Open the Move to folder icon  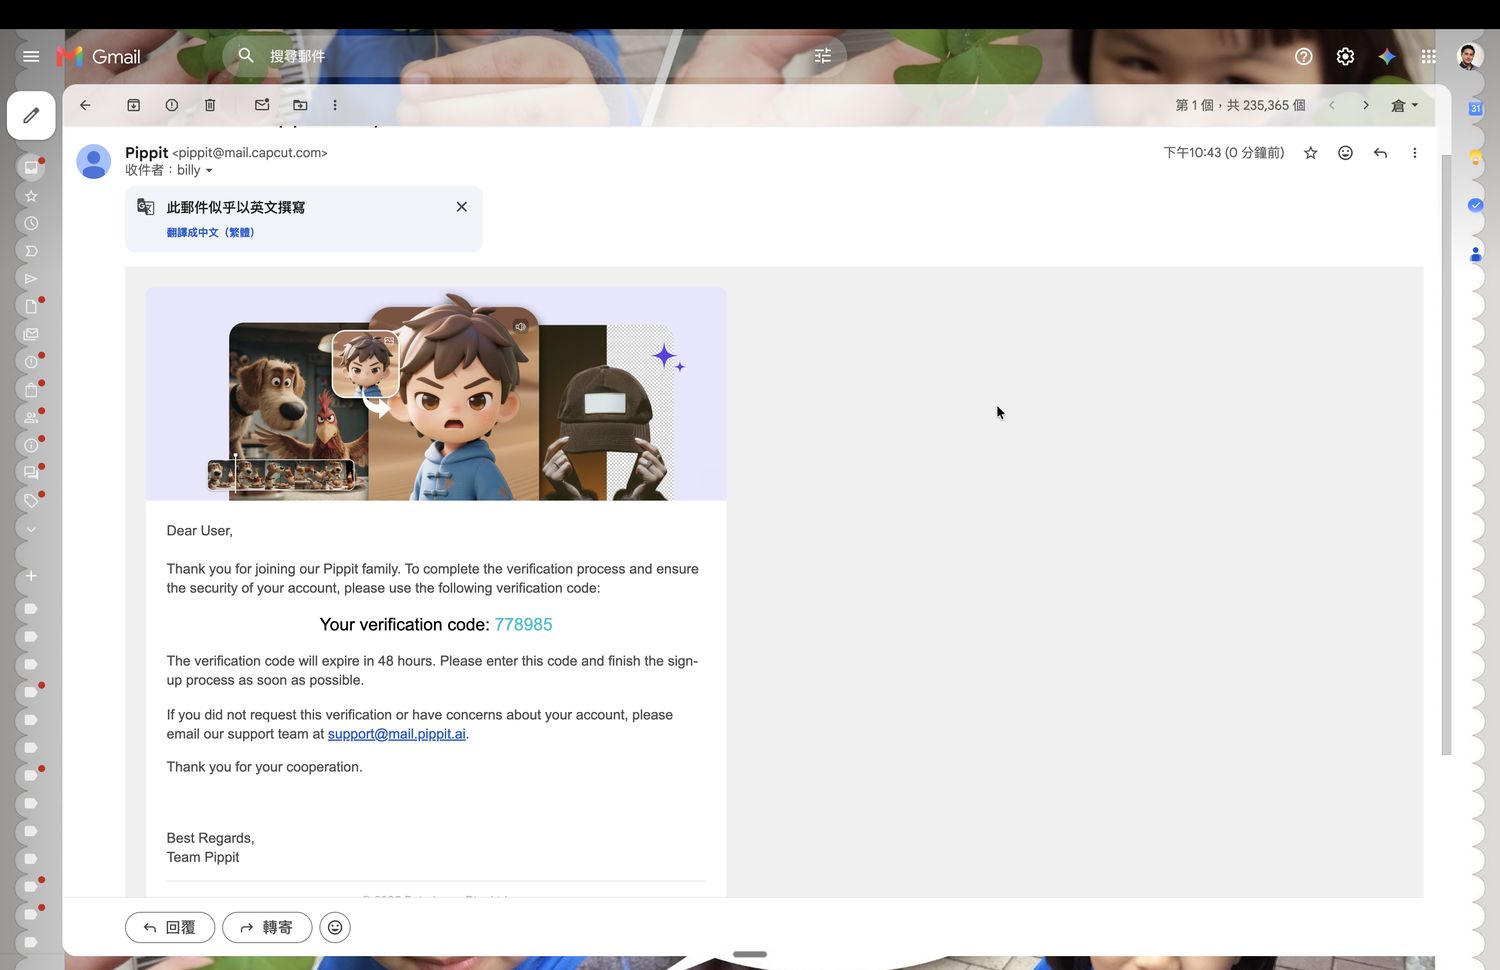click(x=300, y=105)
